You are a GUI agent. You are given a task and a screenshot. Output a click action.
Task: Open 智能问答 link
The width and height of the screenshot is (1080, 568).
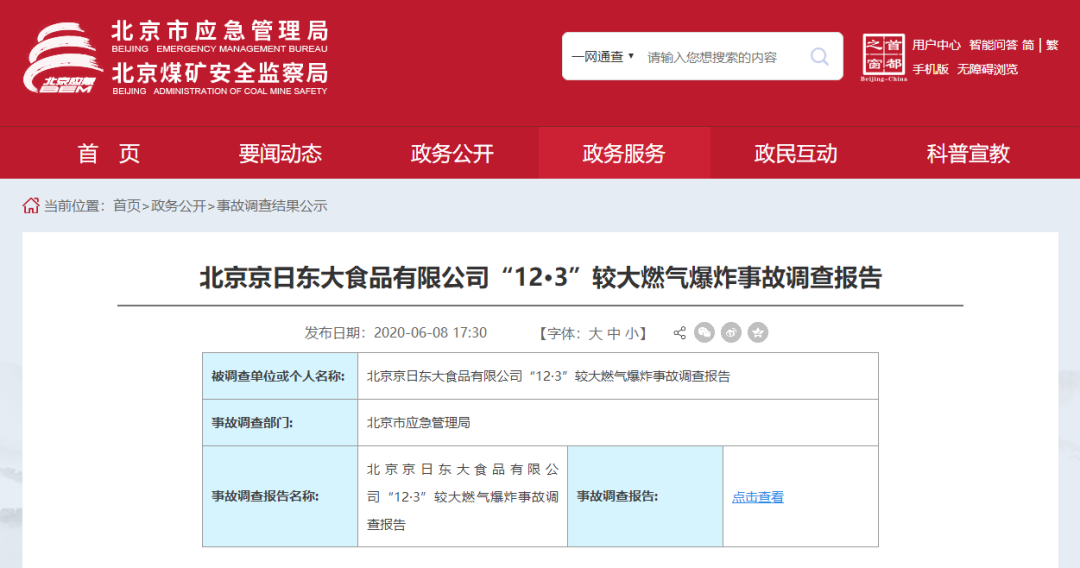[993, 45]
